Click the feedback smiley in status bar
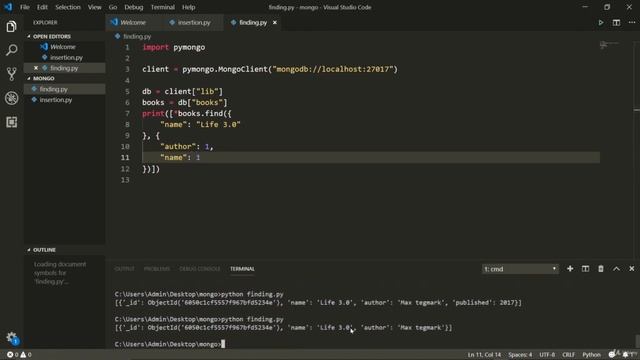Image resolution: width=640 pixels, height=360 pixels. pos(612,354)
